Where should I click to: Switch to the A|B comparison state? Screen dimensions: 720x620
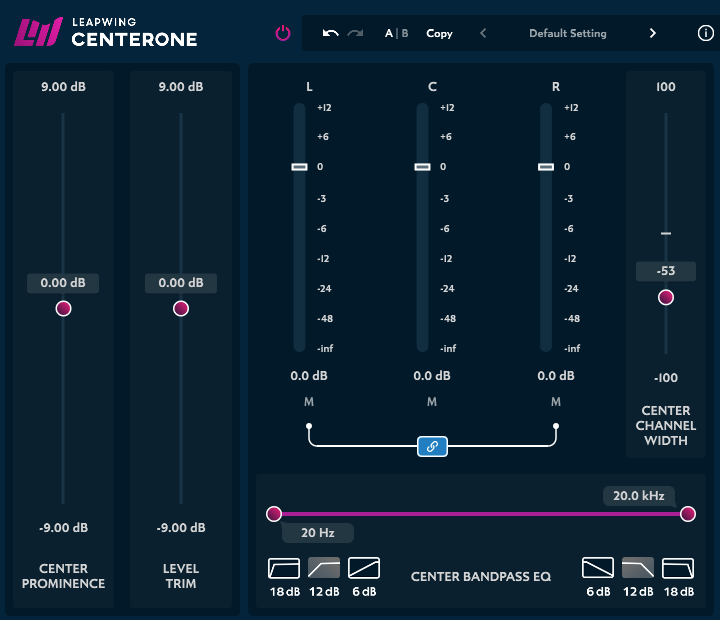click(397, 33)
